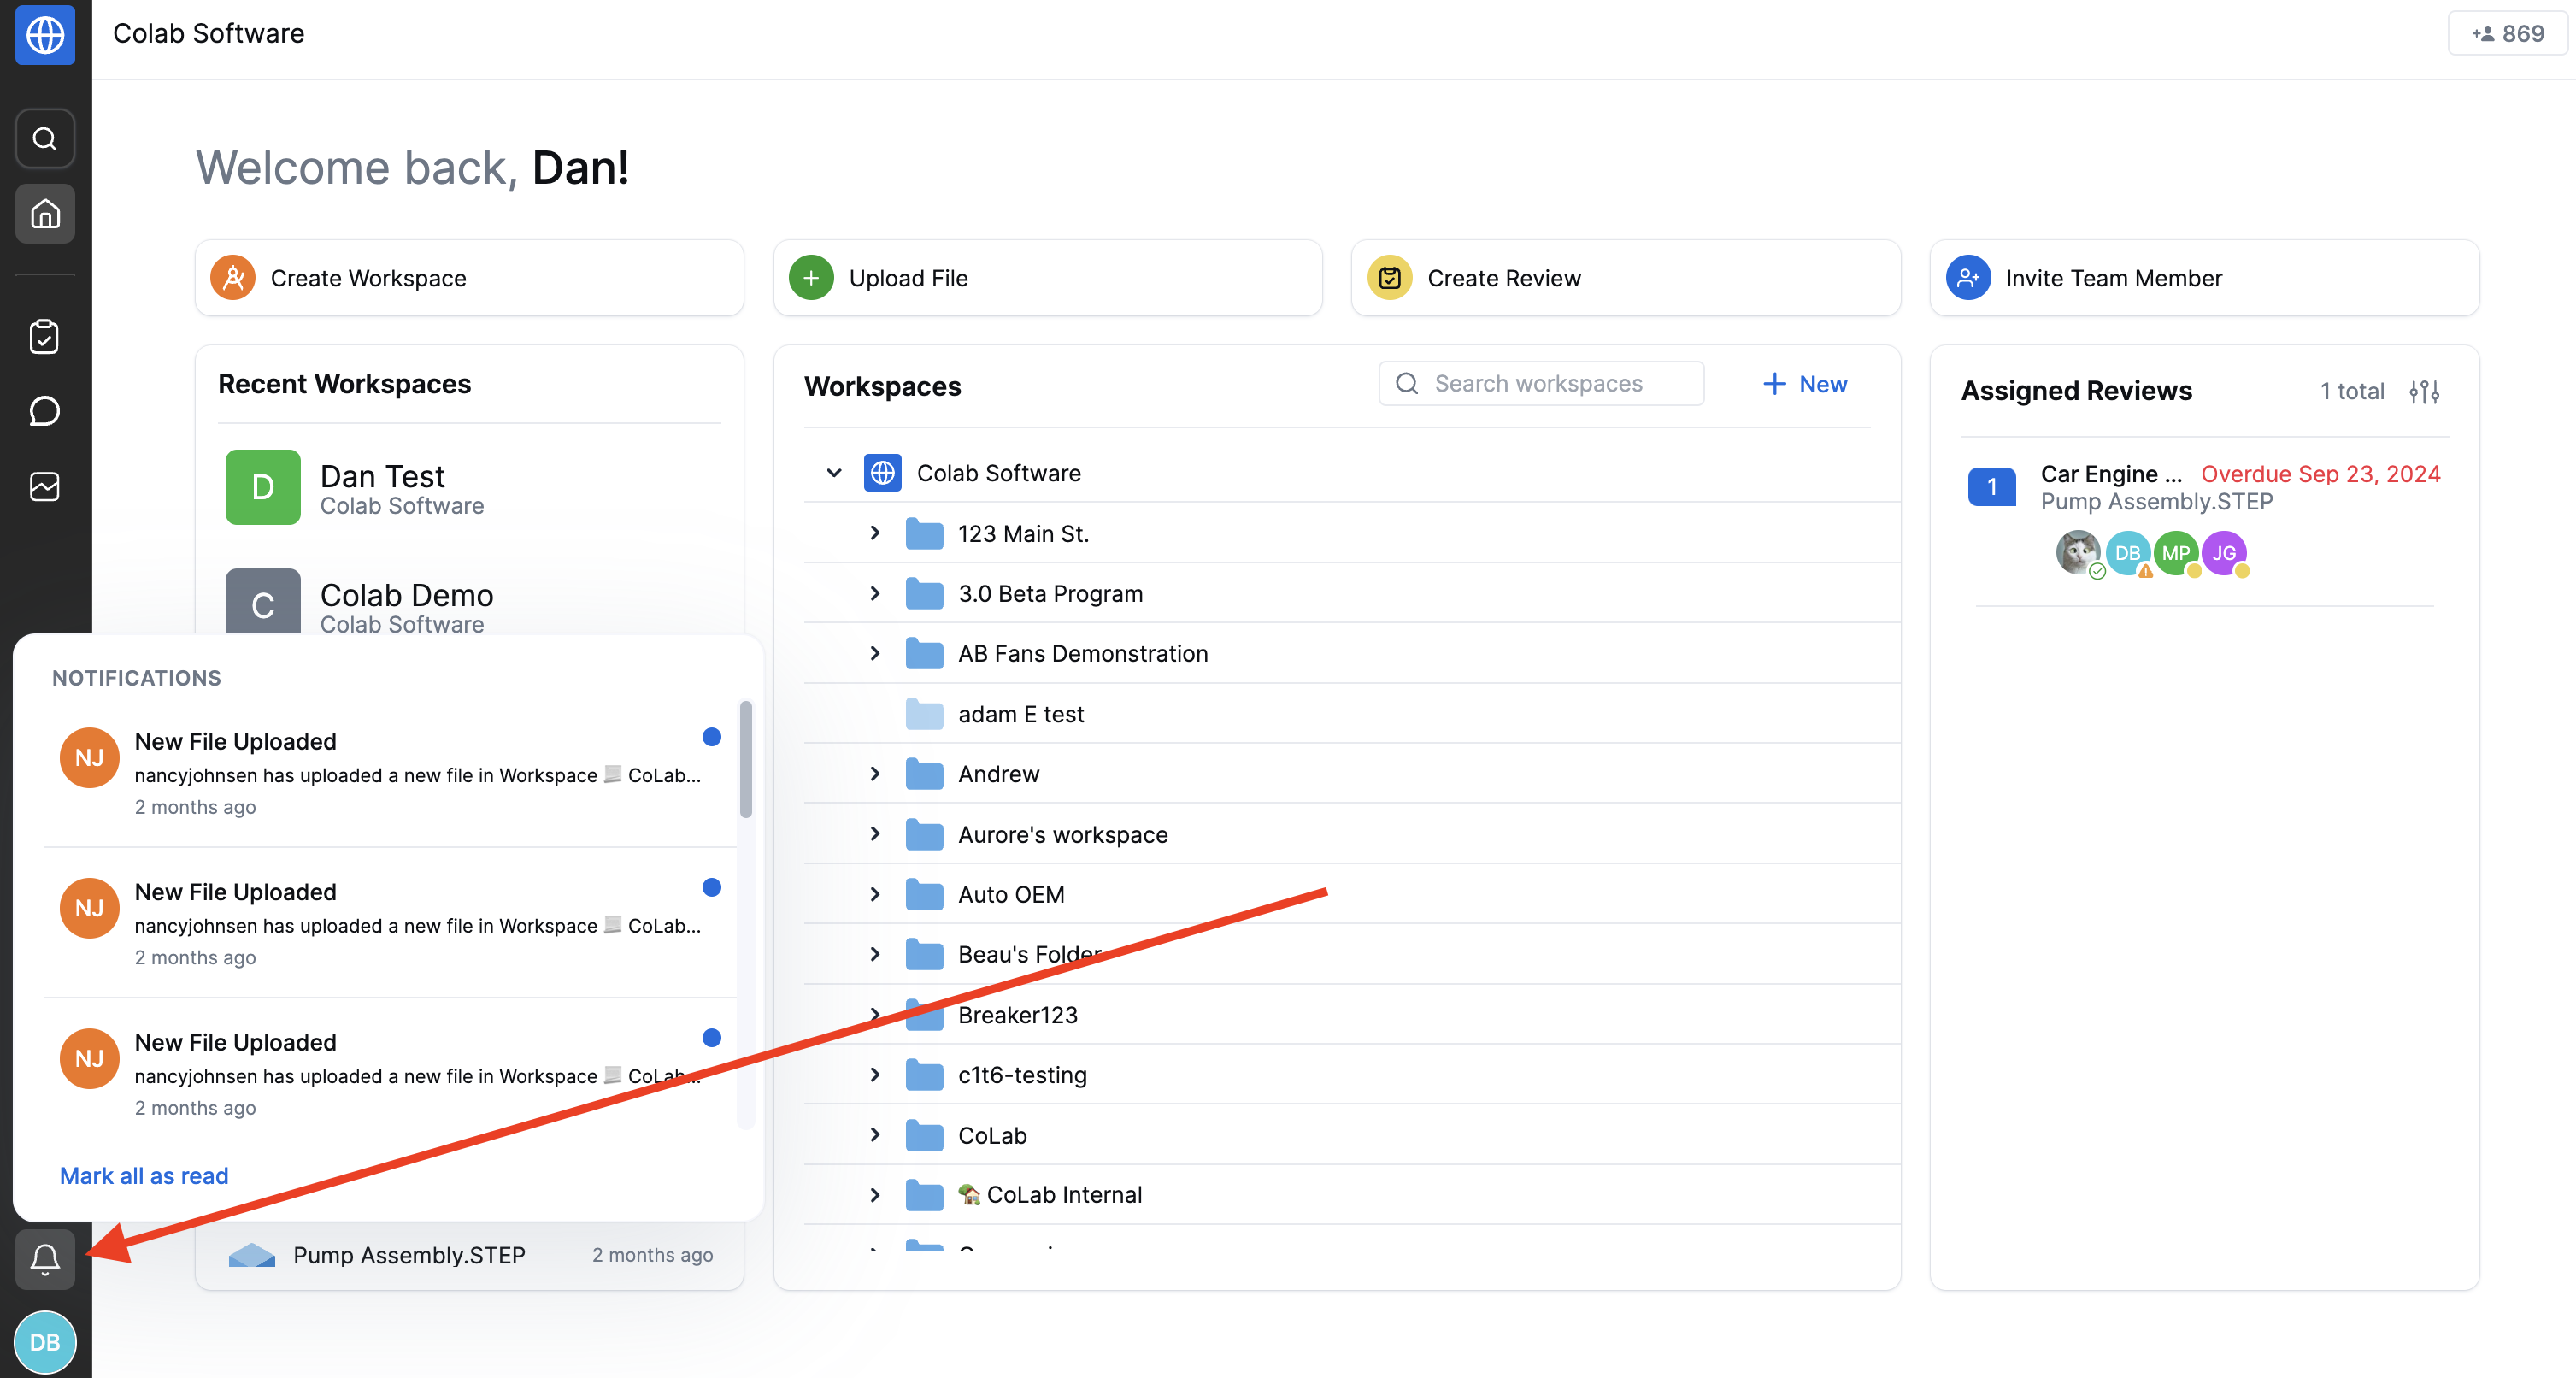
Task: Click the Colab Software globe logo
Action: tap(45, 35)
